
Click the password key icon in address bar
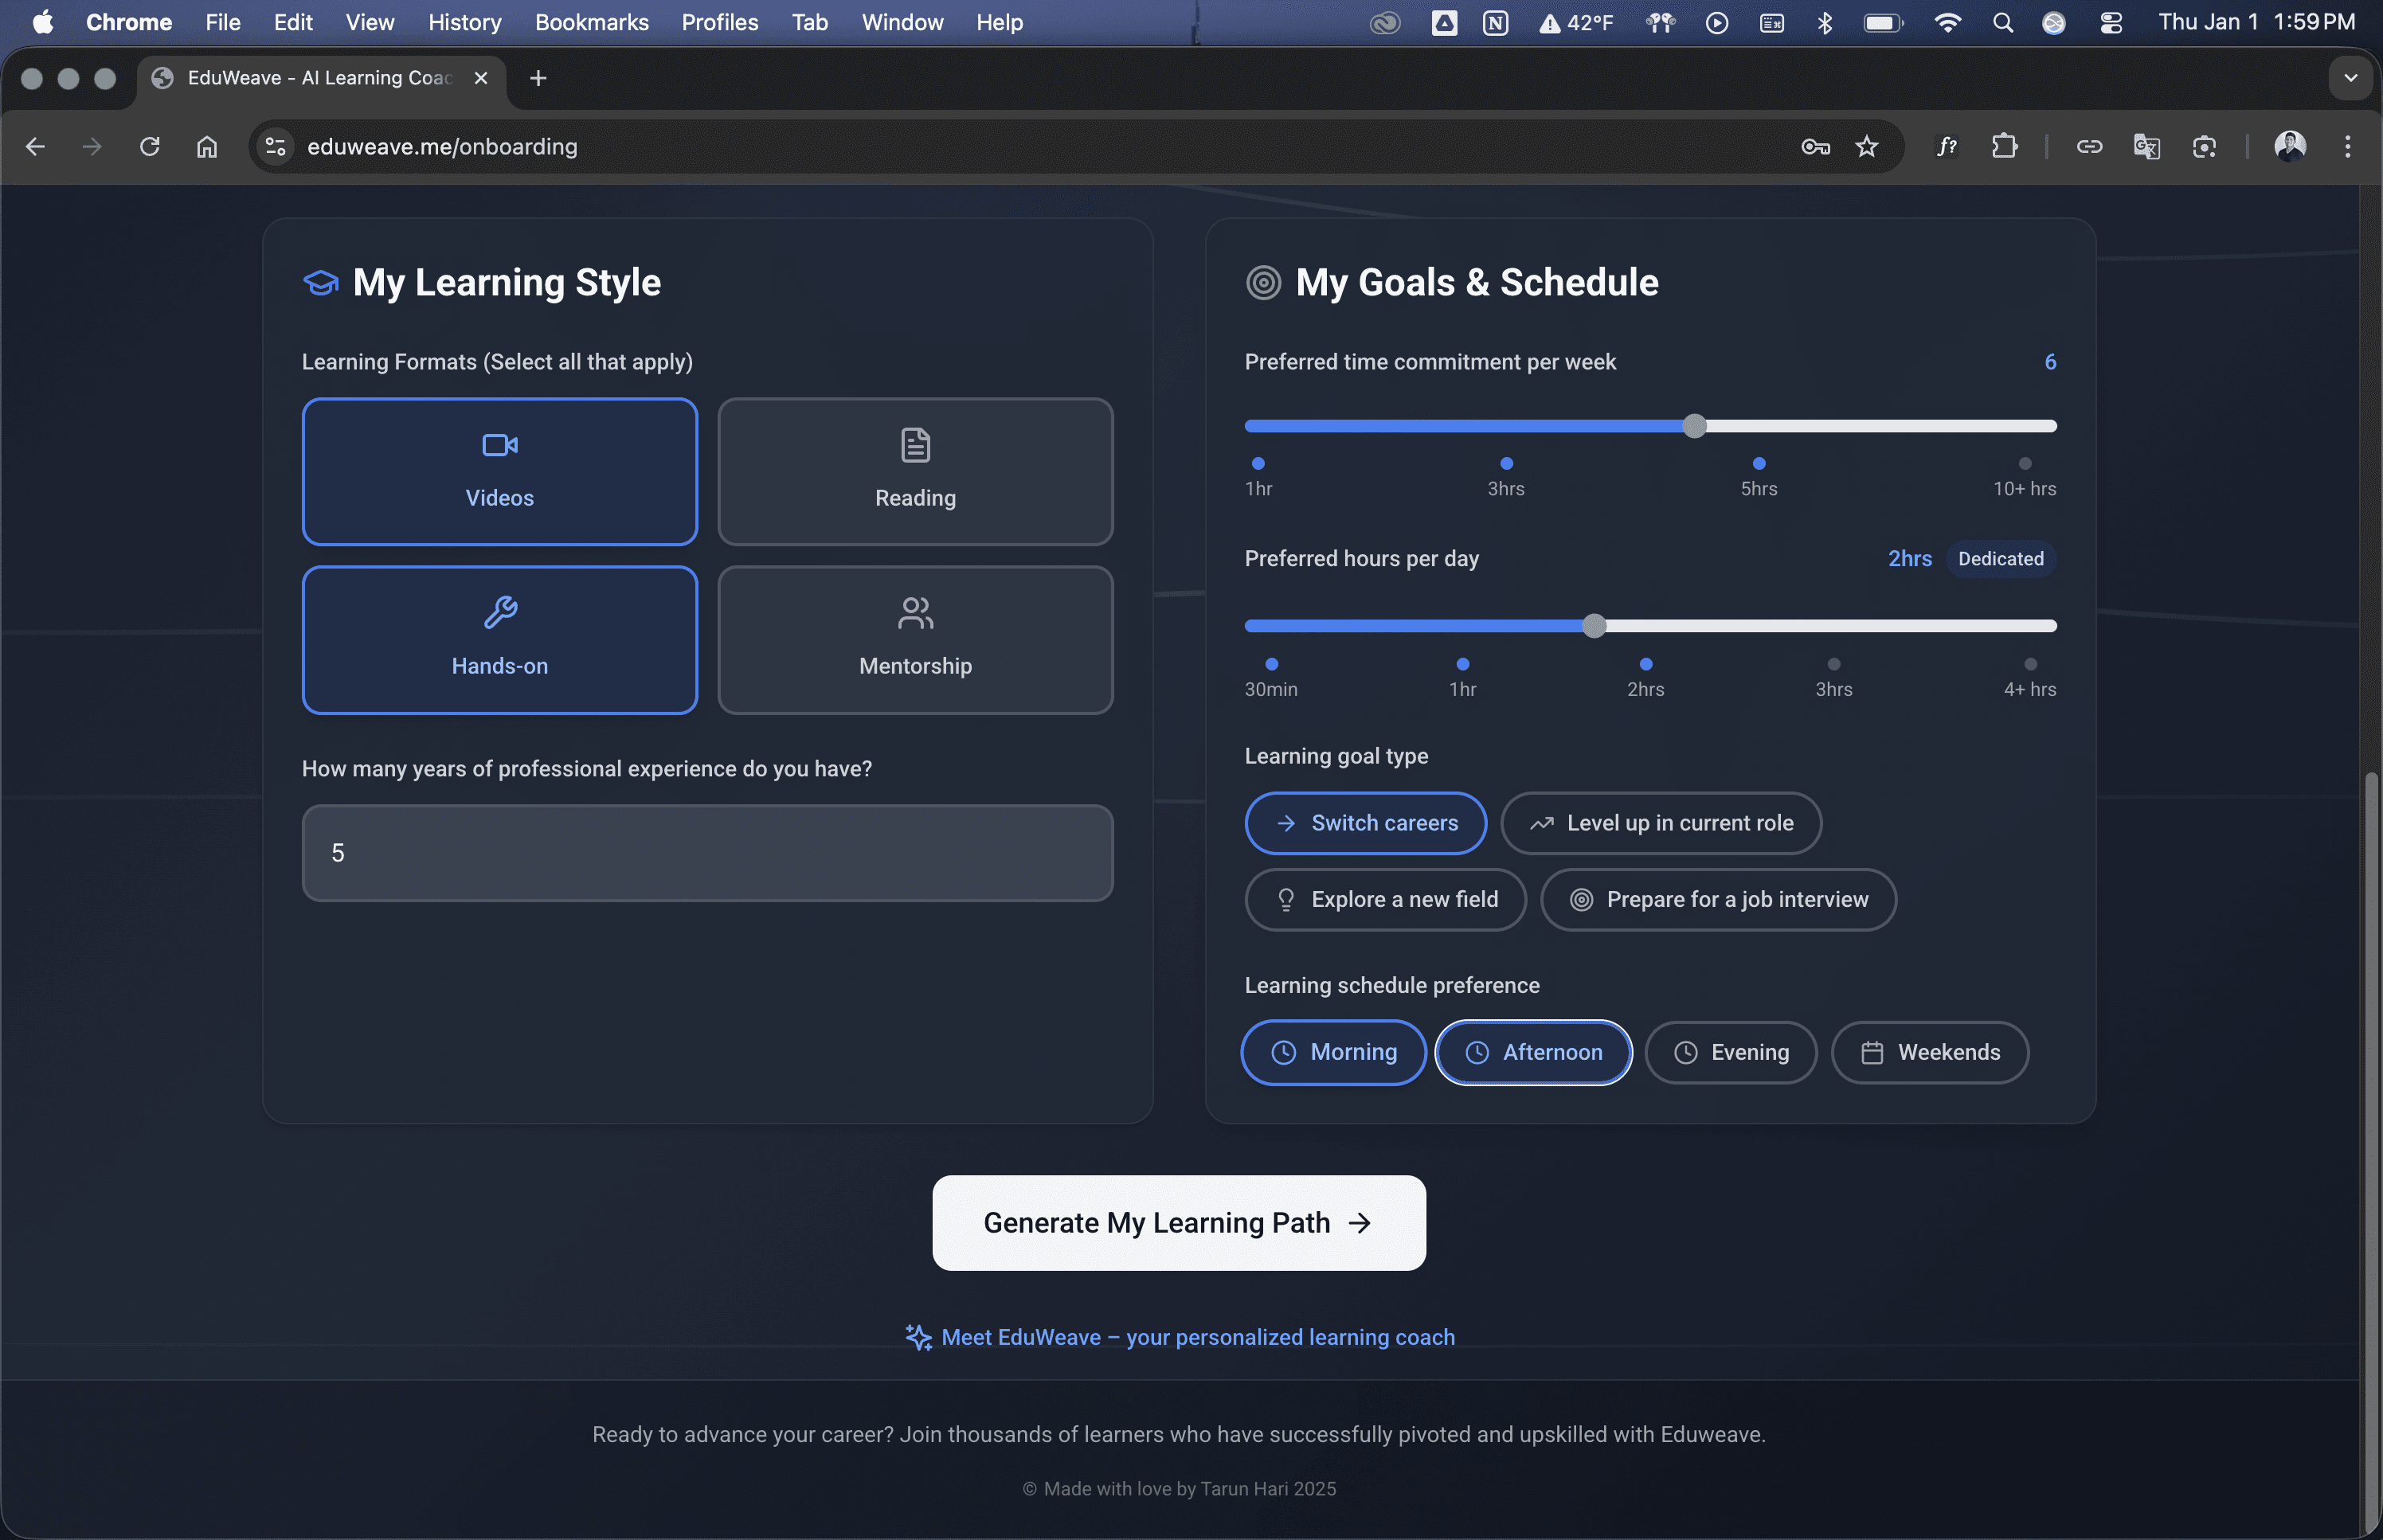tap(1815, 147)
